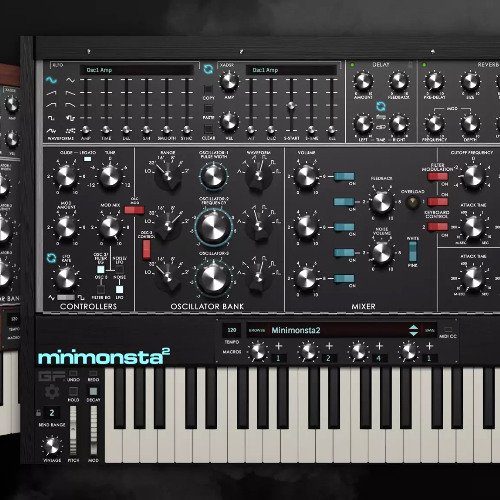The height and width of the screenshot is (500, 500).
Task: Enable the Legato switch
Action: [87, 159]
